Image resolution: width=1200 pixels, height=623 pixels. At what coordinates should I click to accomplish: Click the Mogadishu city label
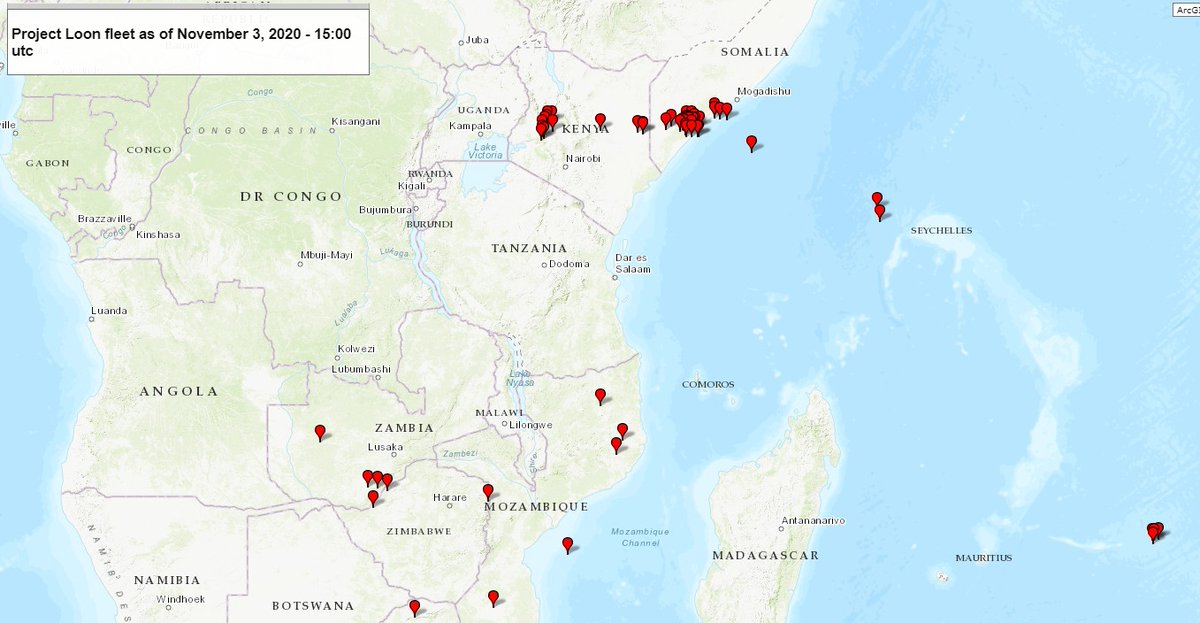click(x=763, y=92)
